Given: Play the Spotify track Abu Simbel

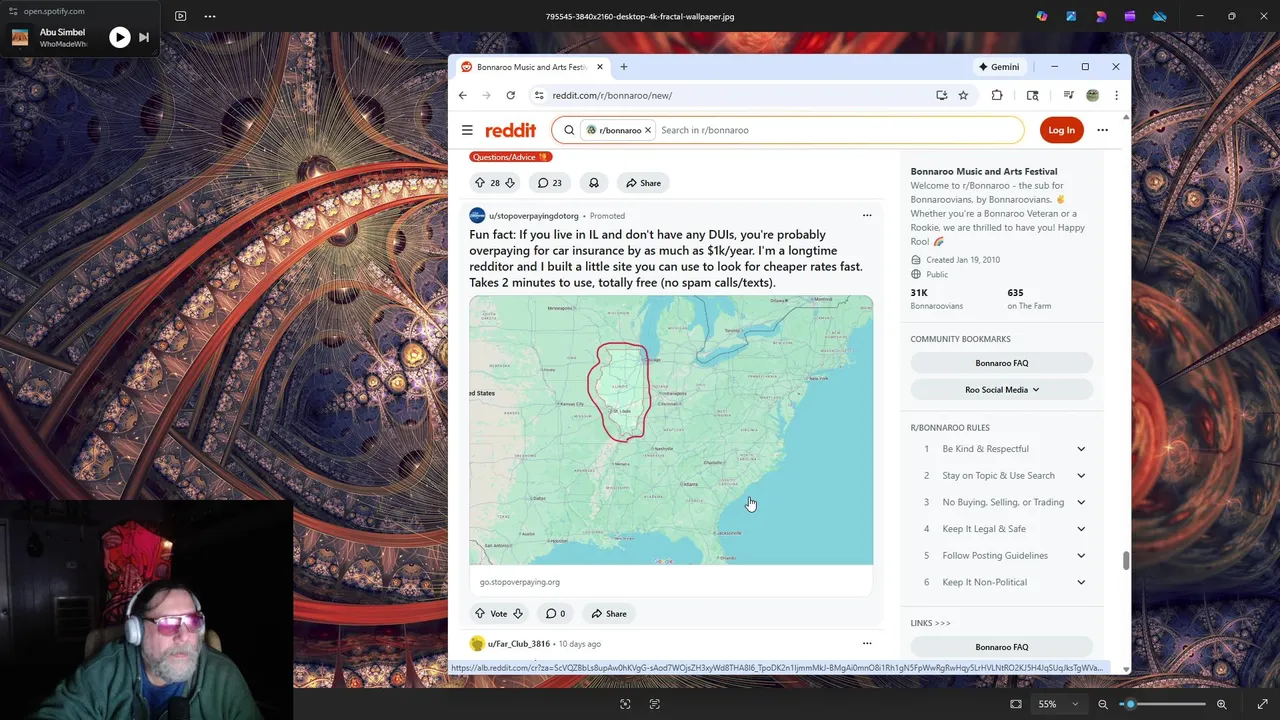Looking at the screenshot, I should 119,38.
